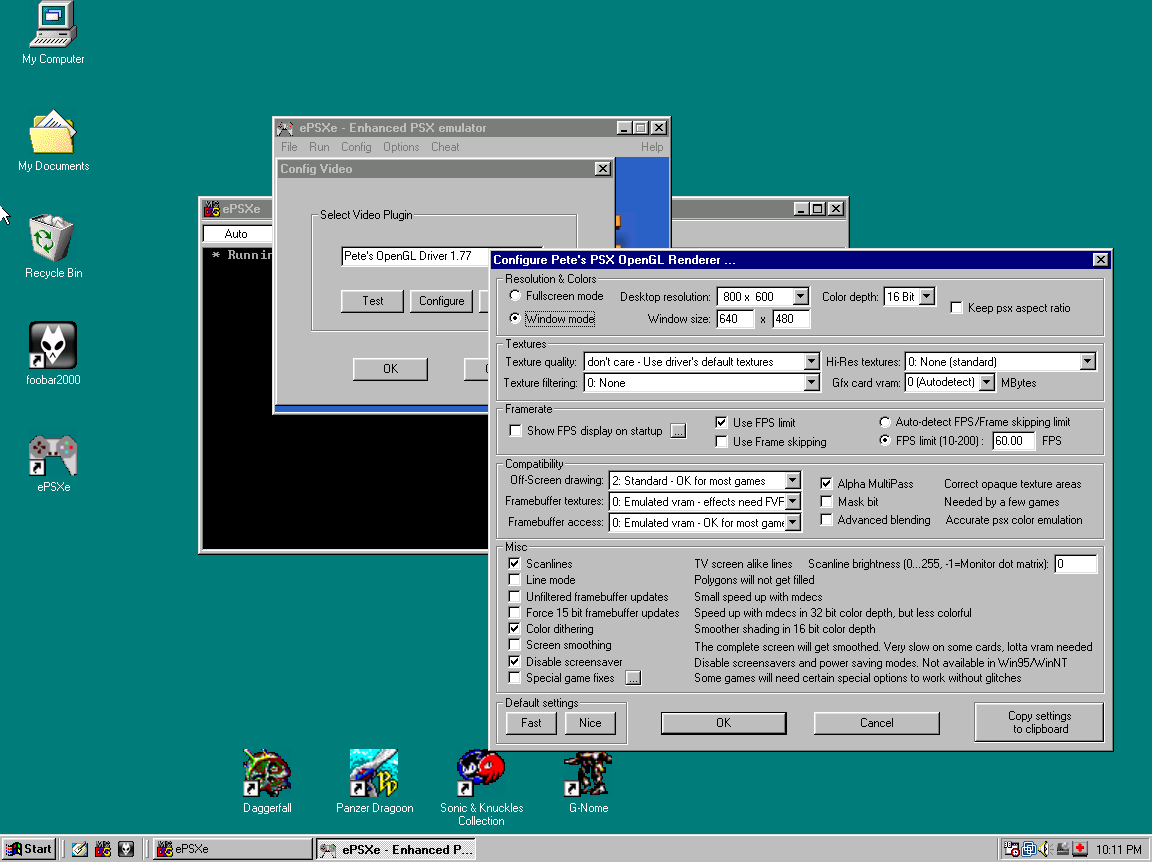Enable Fullscreen mode in Resolution & Colors

(x=515, y=296)
